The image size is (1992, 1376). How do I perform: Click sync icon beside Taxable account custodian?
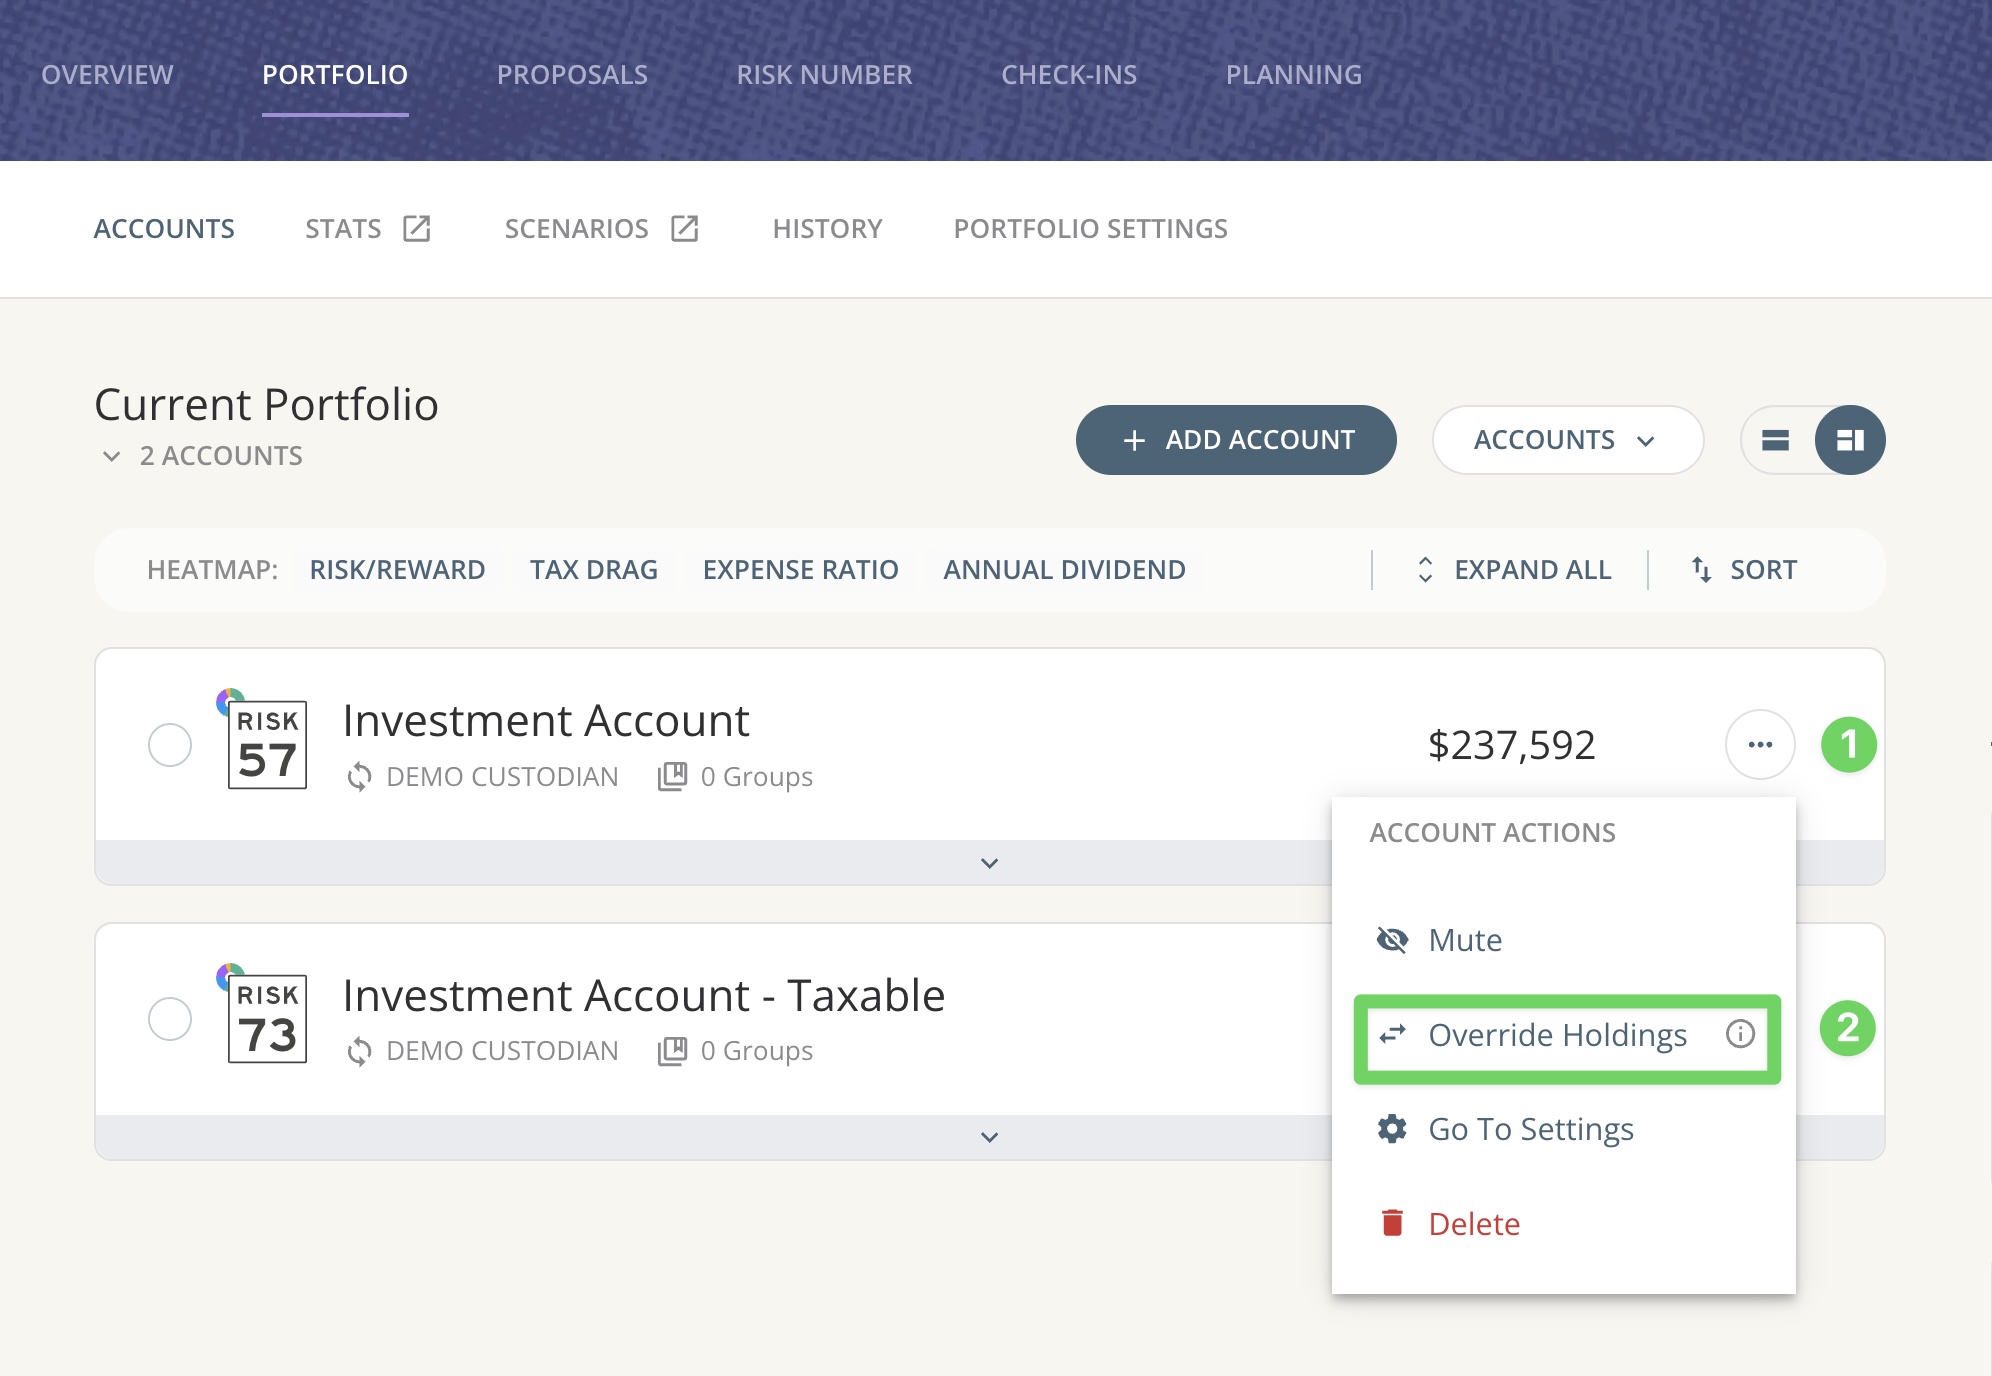(359, 1051)
